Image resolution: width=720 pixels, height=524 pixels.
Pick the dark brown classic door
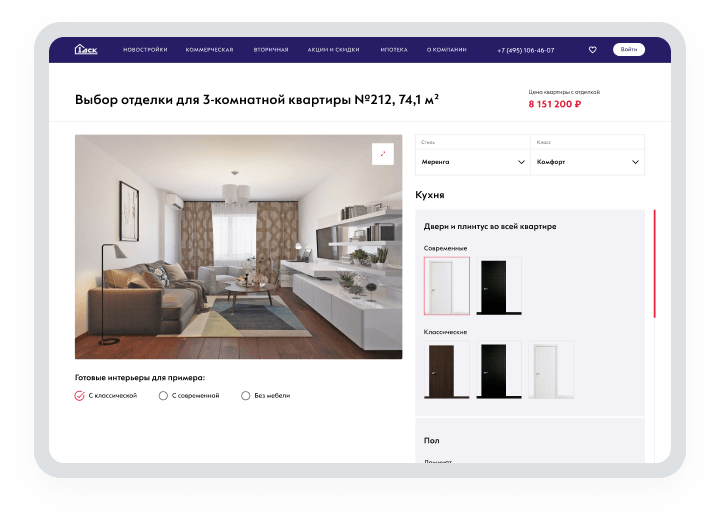point(446,369)
